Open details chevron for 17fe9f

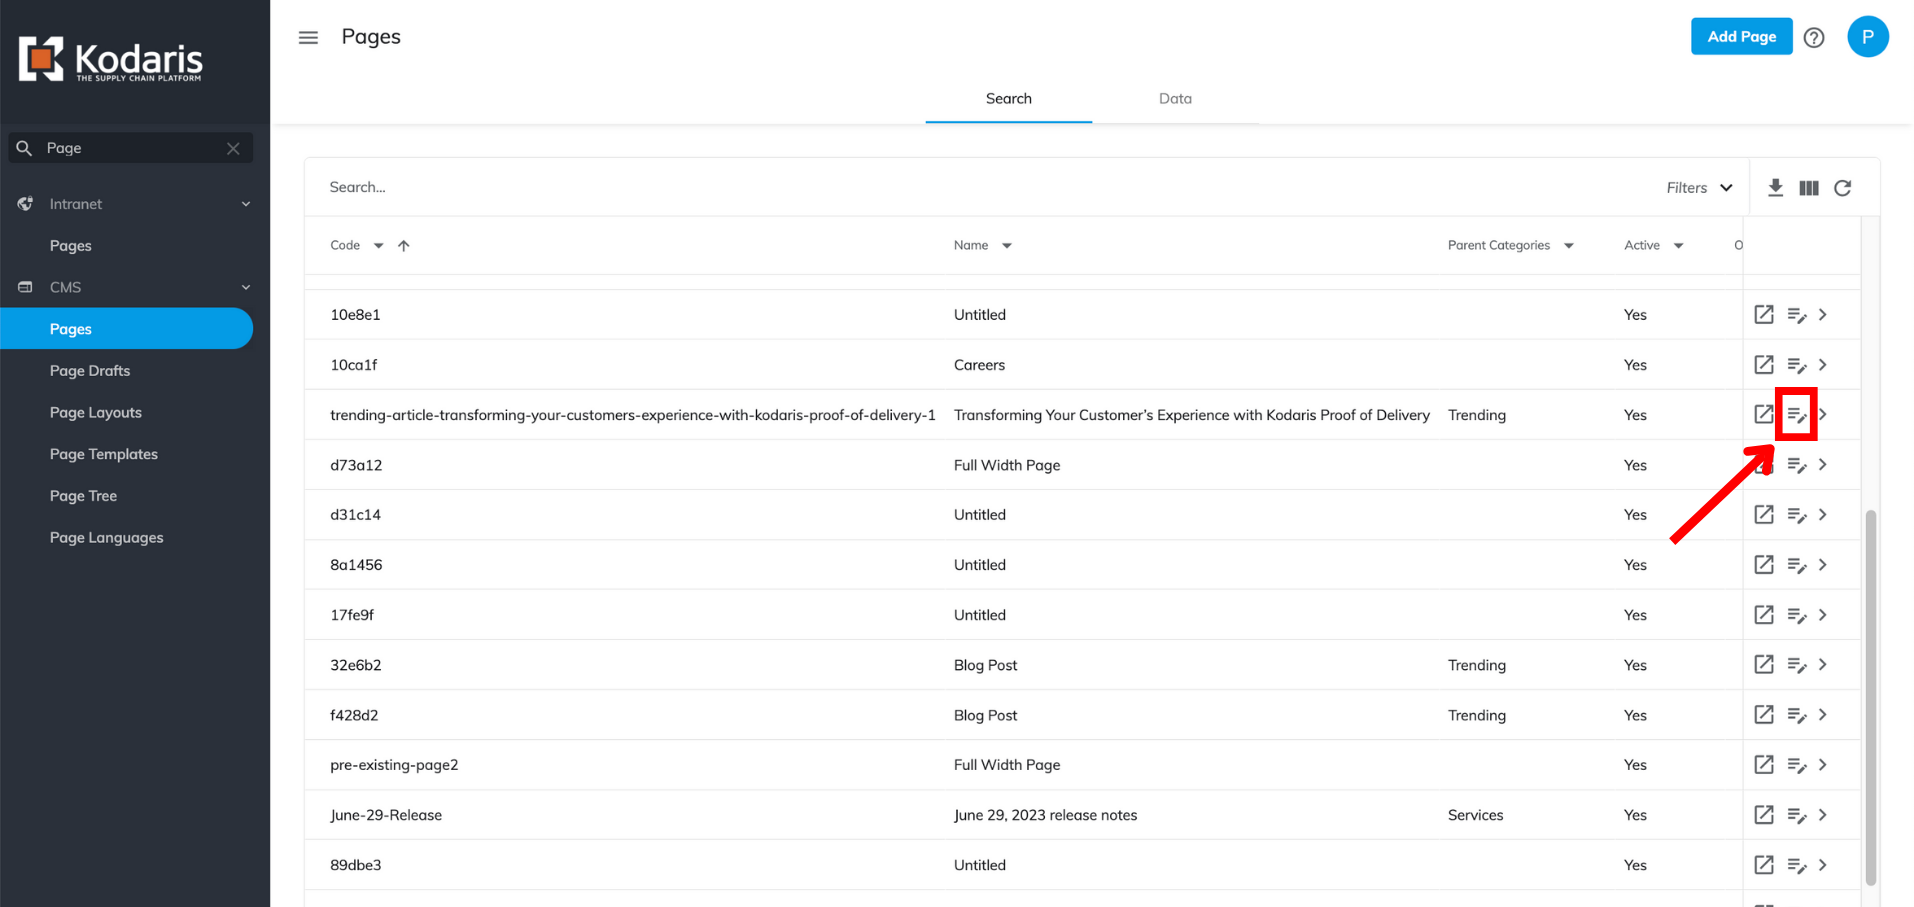(1823, 614)
